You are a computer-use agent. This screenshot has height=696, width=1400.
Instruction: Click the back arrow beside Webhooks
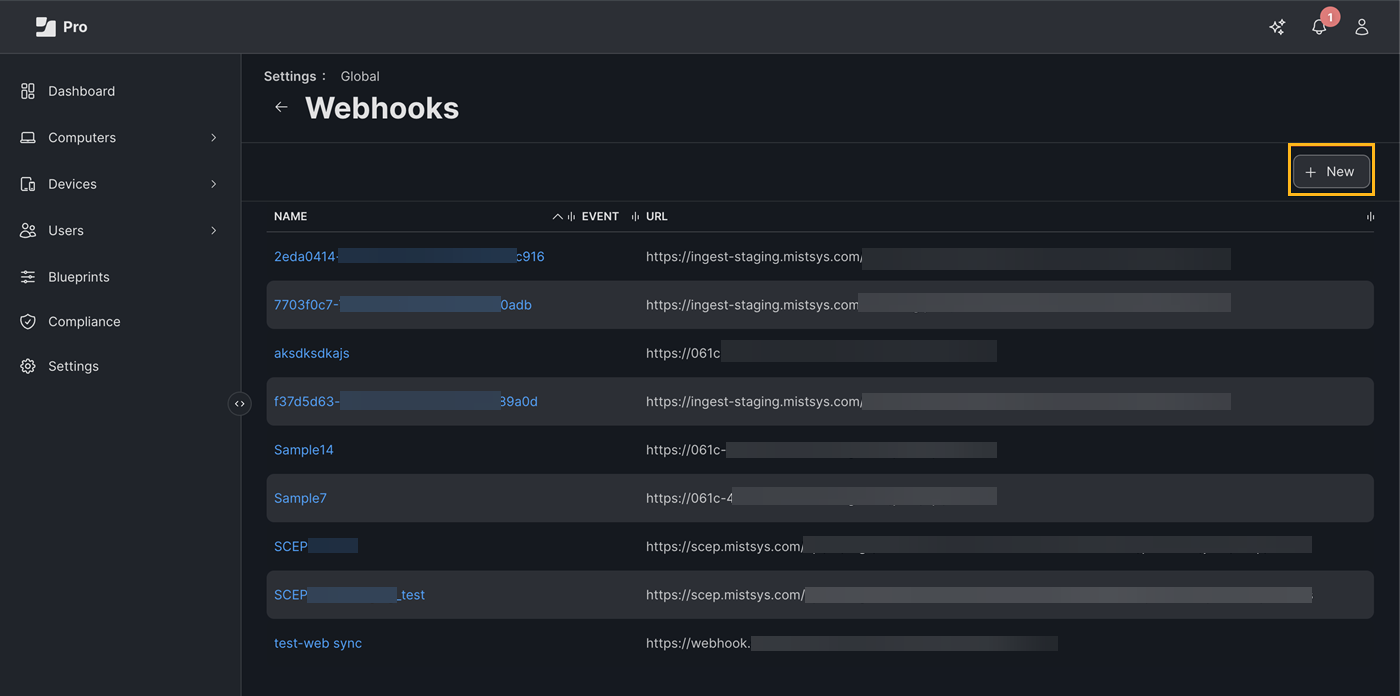click(x=281, y=107)
